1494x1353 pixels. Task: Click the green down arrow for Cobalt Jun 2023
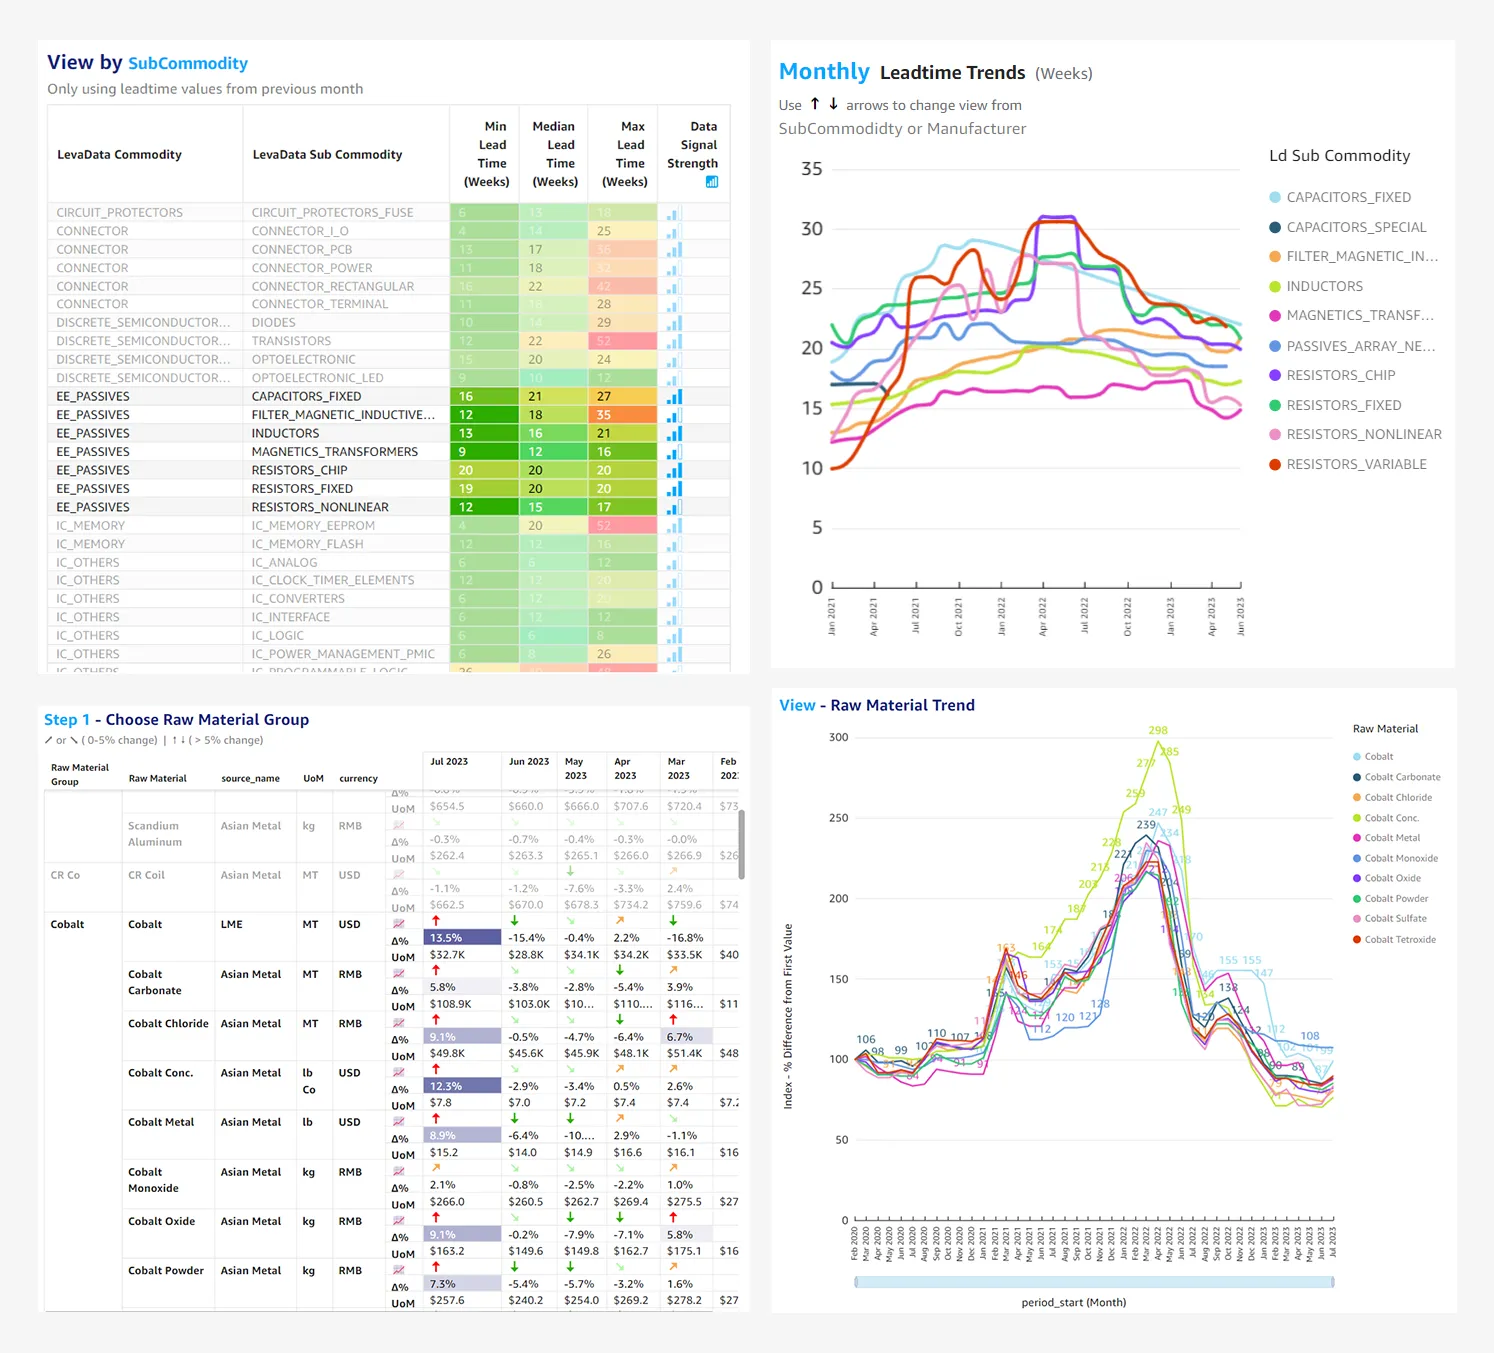tap(514, 921)
